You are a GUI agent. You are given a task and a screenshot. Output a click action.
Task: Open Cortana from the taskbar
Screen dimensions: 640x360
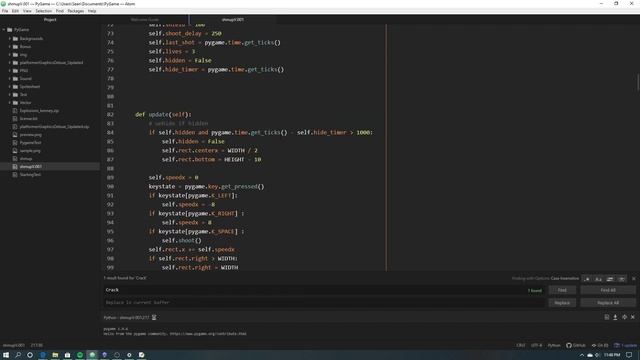(30, 355)
